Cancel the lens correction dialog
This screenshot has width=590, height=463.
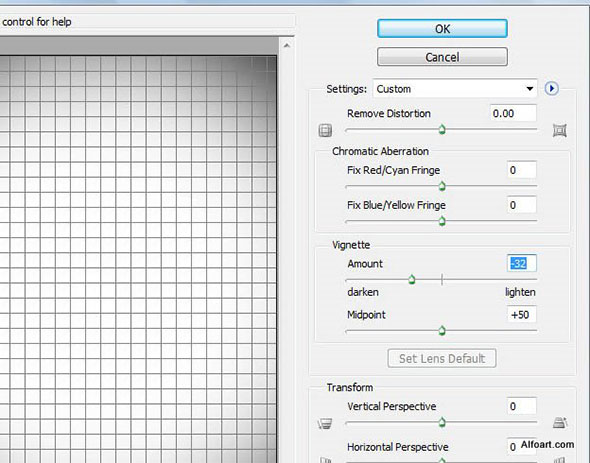(x=442, y=57)
